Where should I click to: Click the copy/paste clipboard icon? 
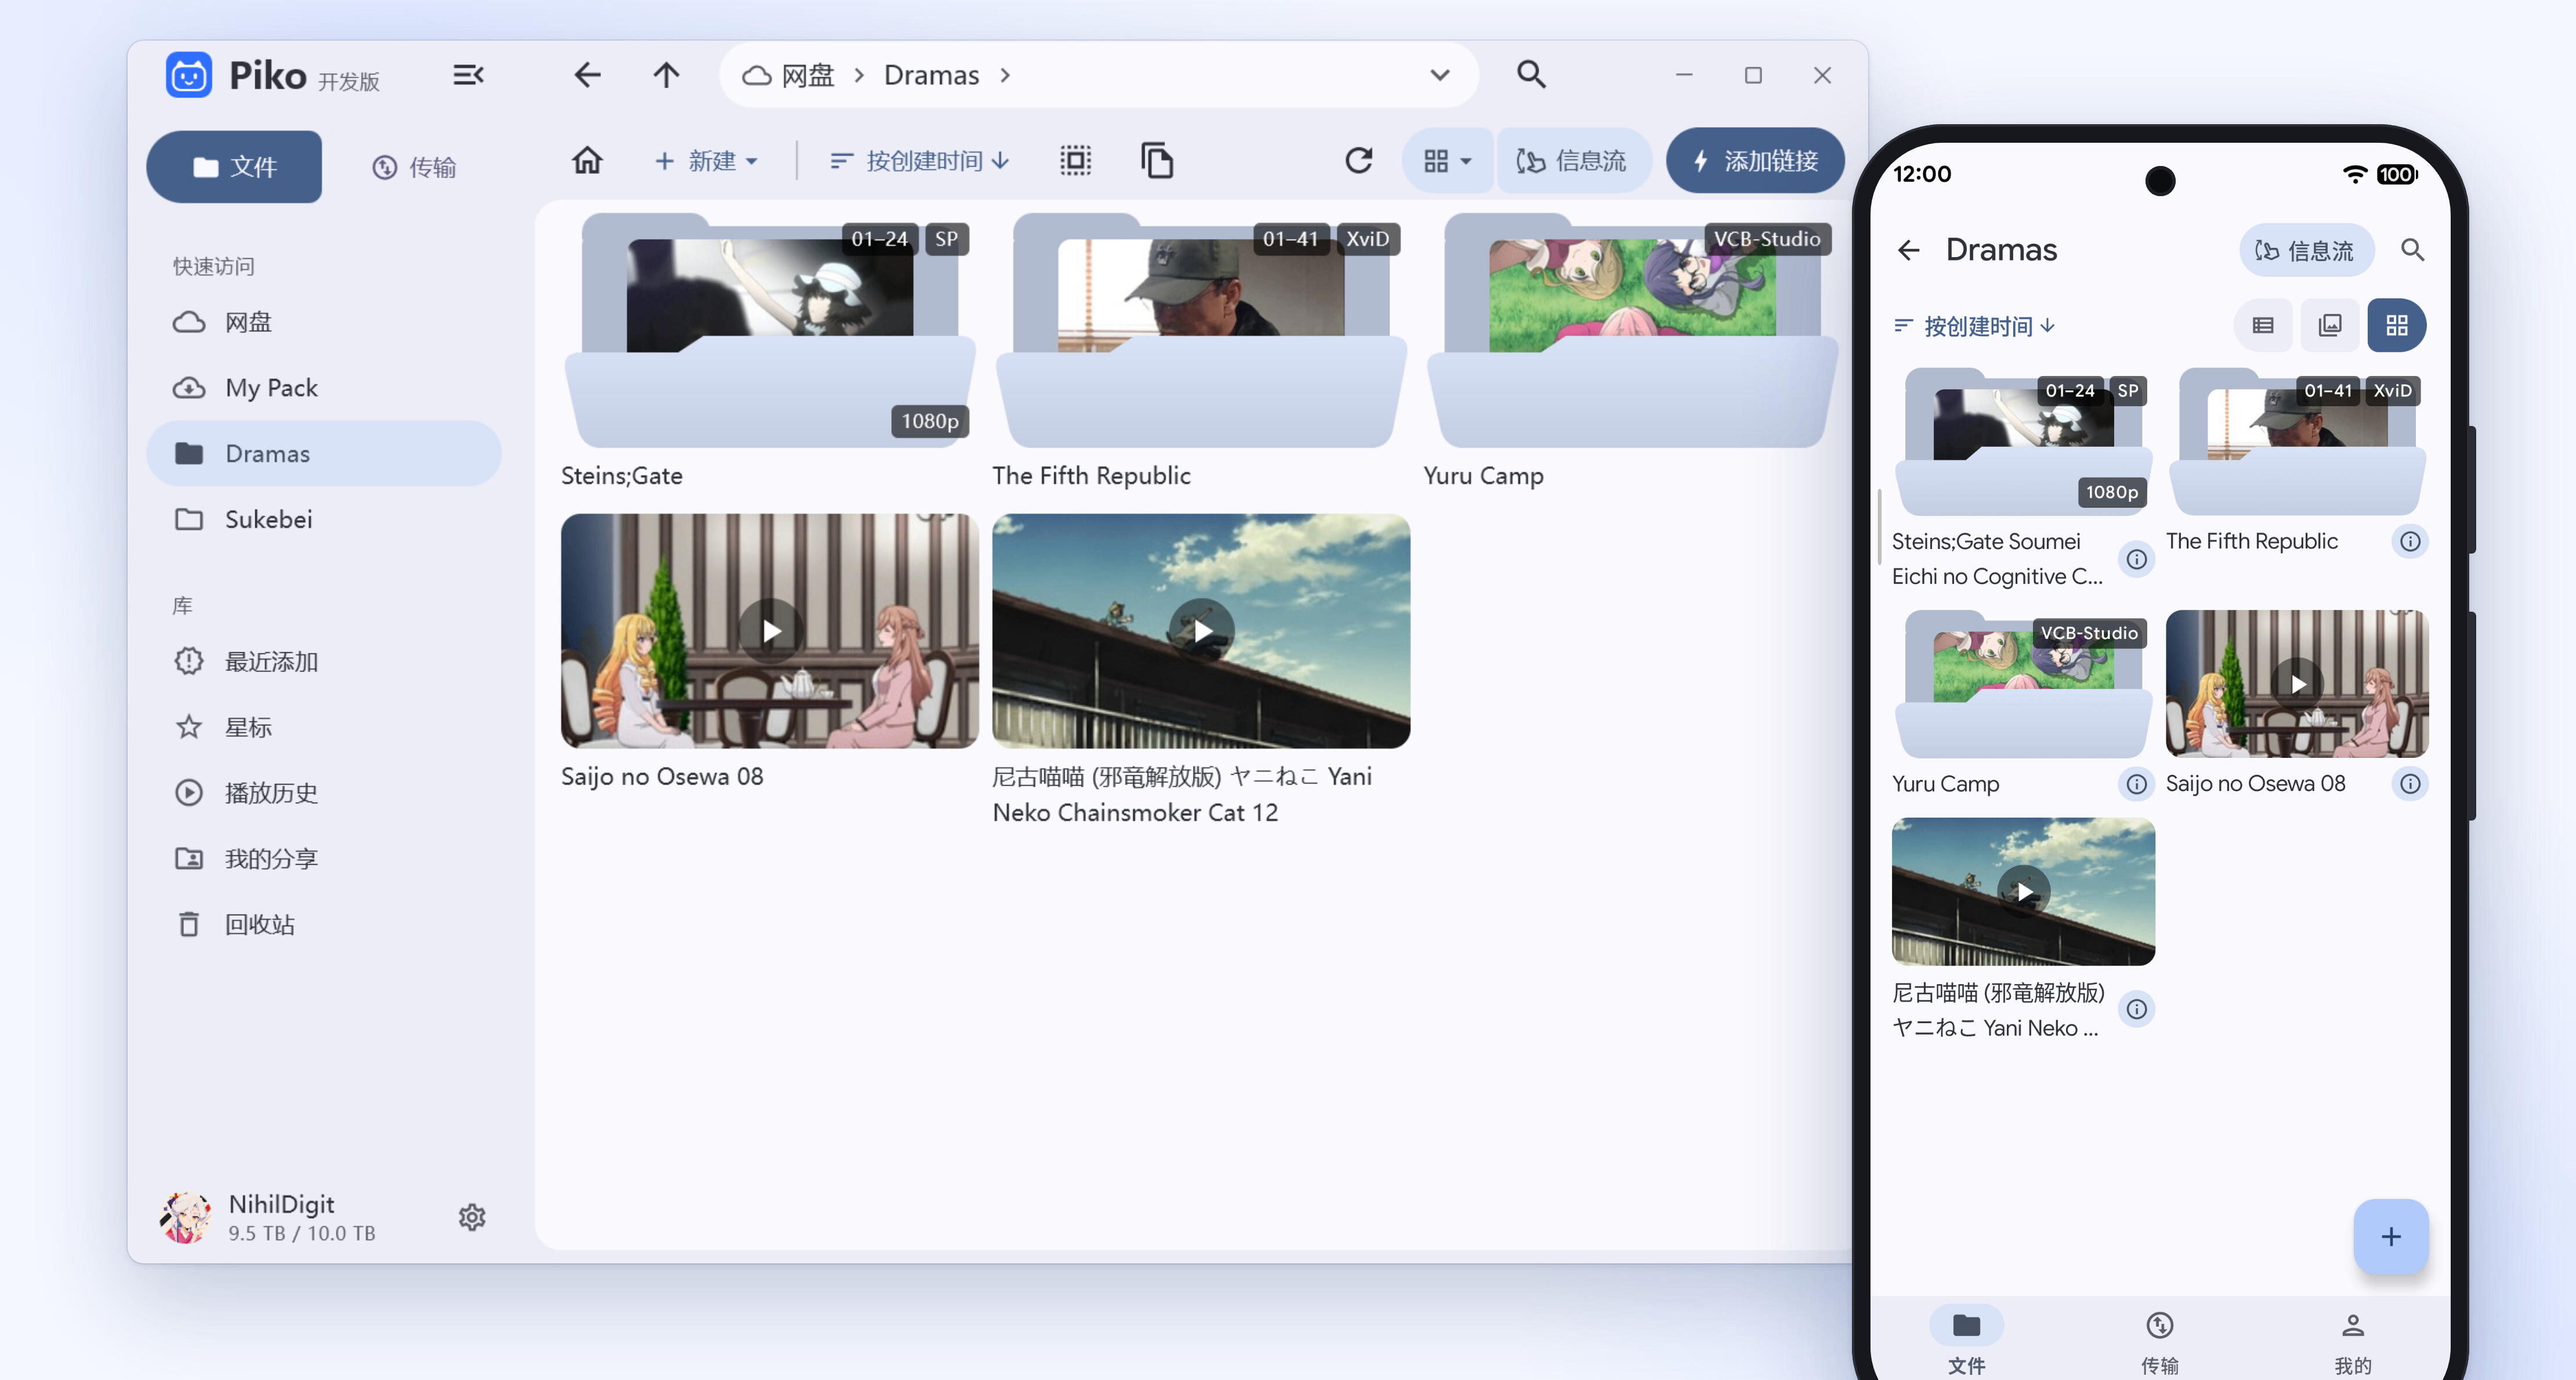(x=1156, y=160)
